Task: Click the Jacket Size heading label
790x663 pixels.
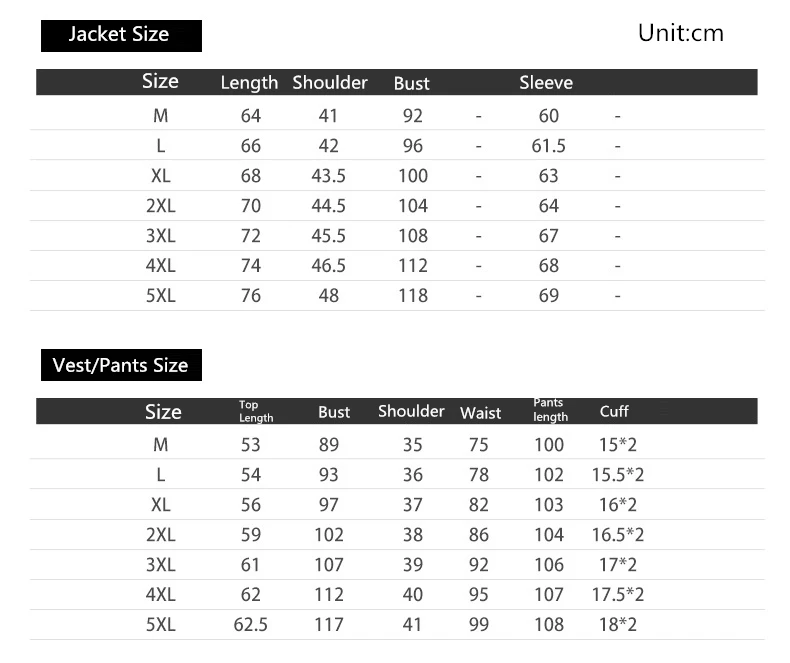Action: coord(121,35)
